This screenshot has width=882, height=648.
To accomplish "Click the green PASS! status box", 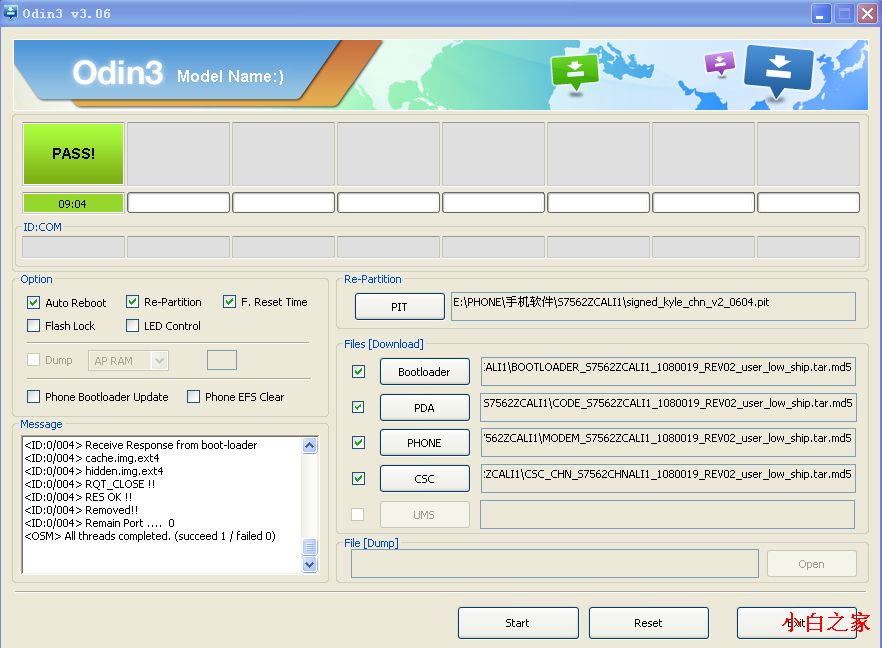I will pos(73,154).
